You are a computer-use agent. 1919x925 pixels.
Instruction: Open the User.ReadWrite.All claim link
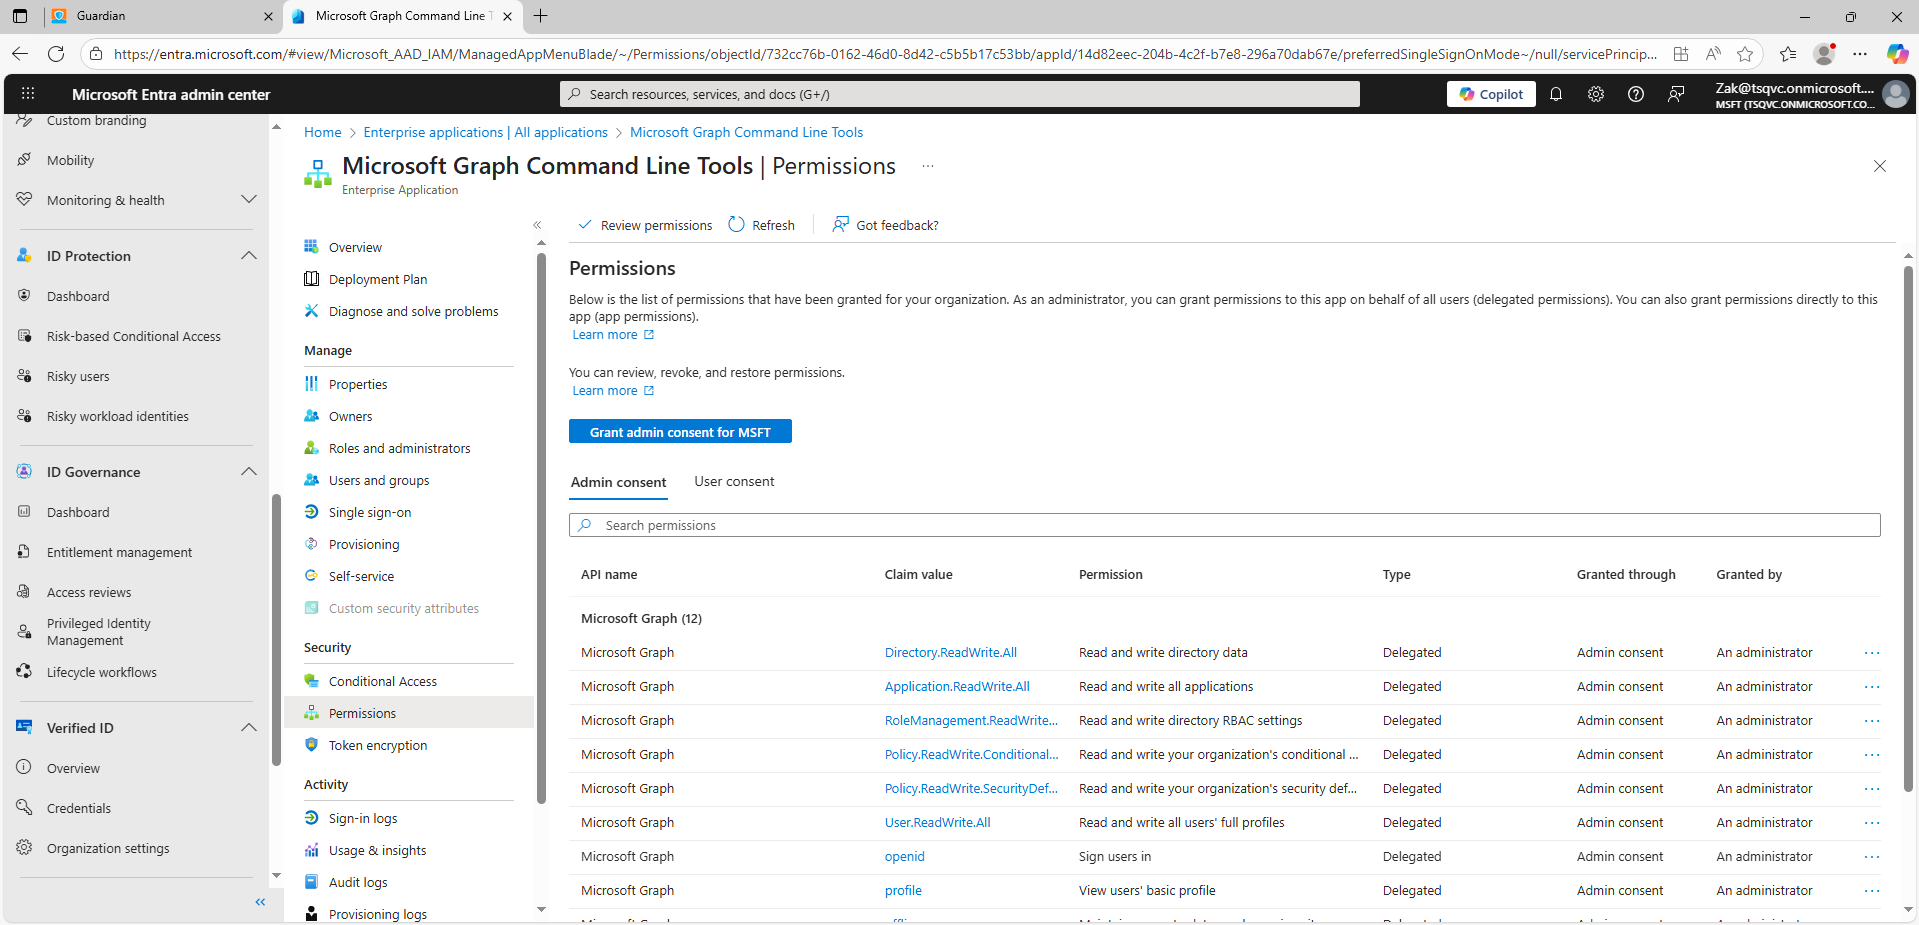[x=937, y=823]
